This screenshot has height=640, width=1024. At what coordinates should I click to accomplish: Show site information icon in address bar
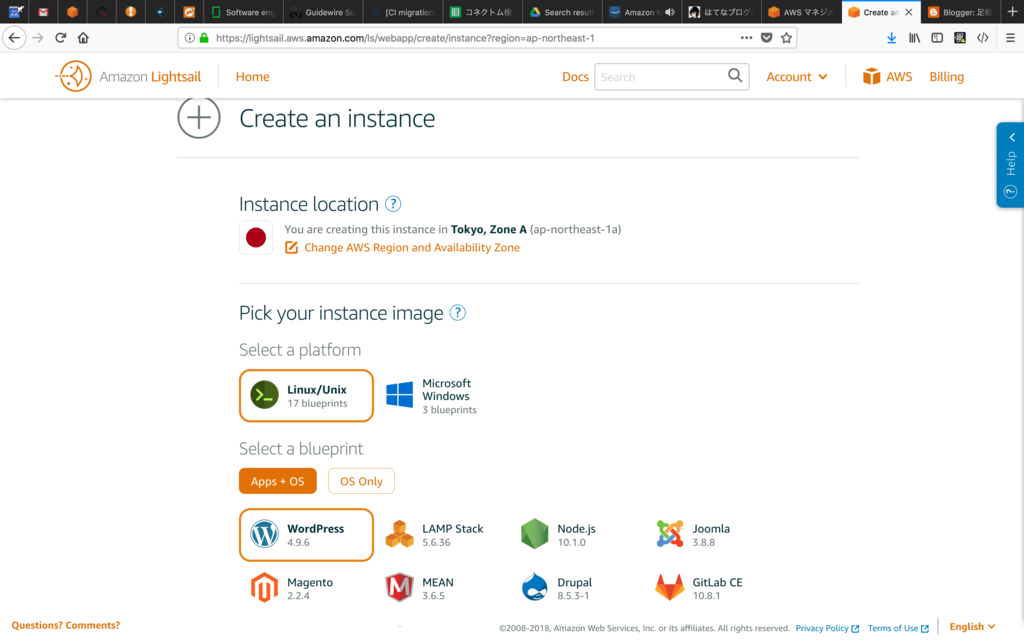(189, 38)
